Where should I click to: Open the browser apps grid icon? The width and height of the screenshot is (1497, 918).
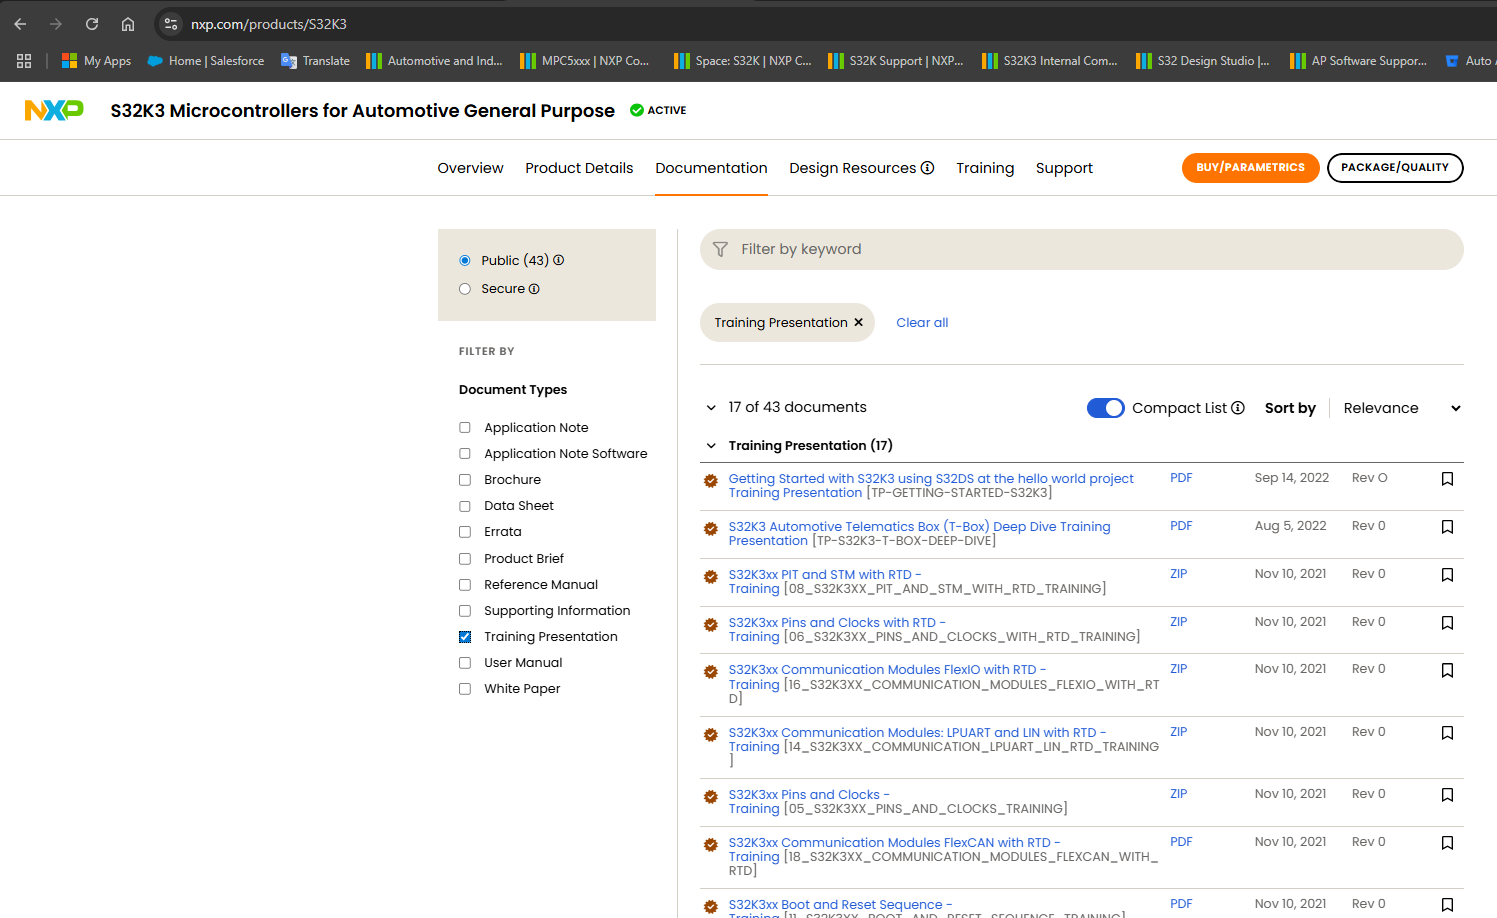24,61
